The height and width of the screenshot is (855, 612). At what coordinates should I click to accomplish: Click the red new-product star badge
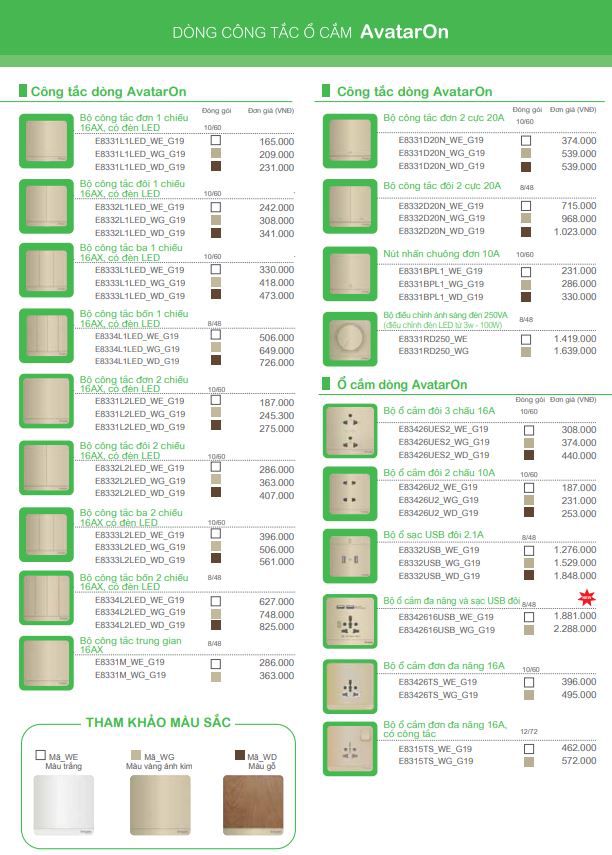pyautogui.click(x=587, y=598)
